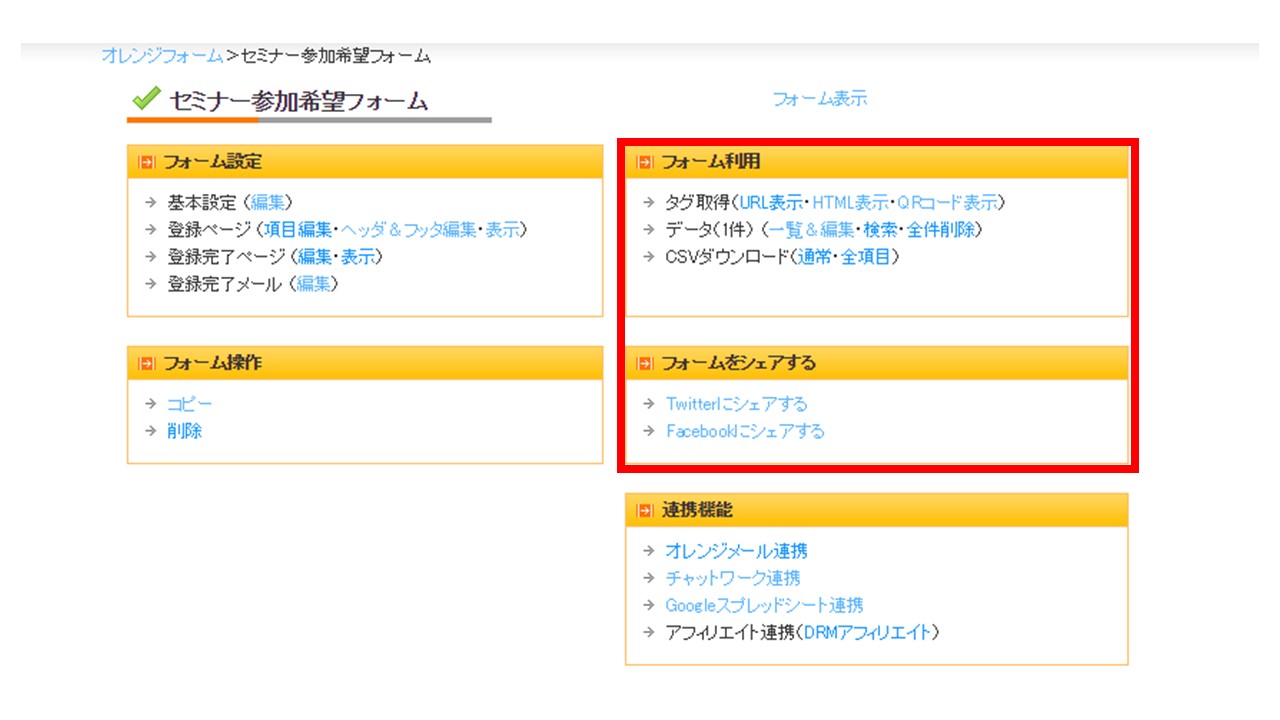Open the フォーム表示 link

pyautogui.click(x=819, y=99)
